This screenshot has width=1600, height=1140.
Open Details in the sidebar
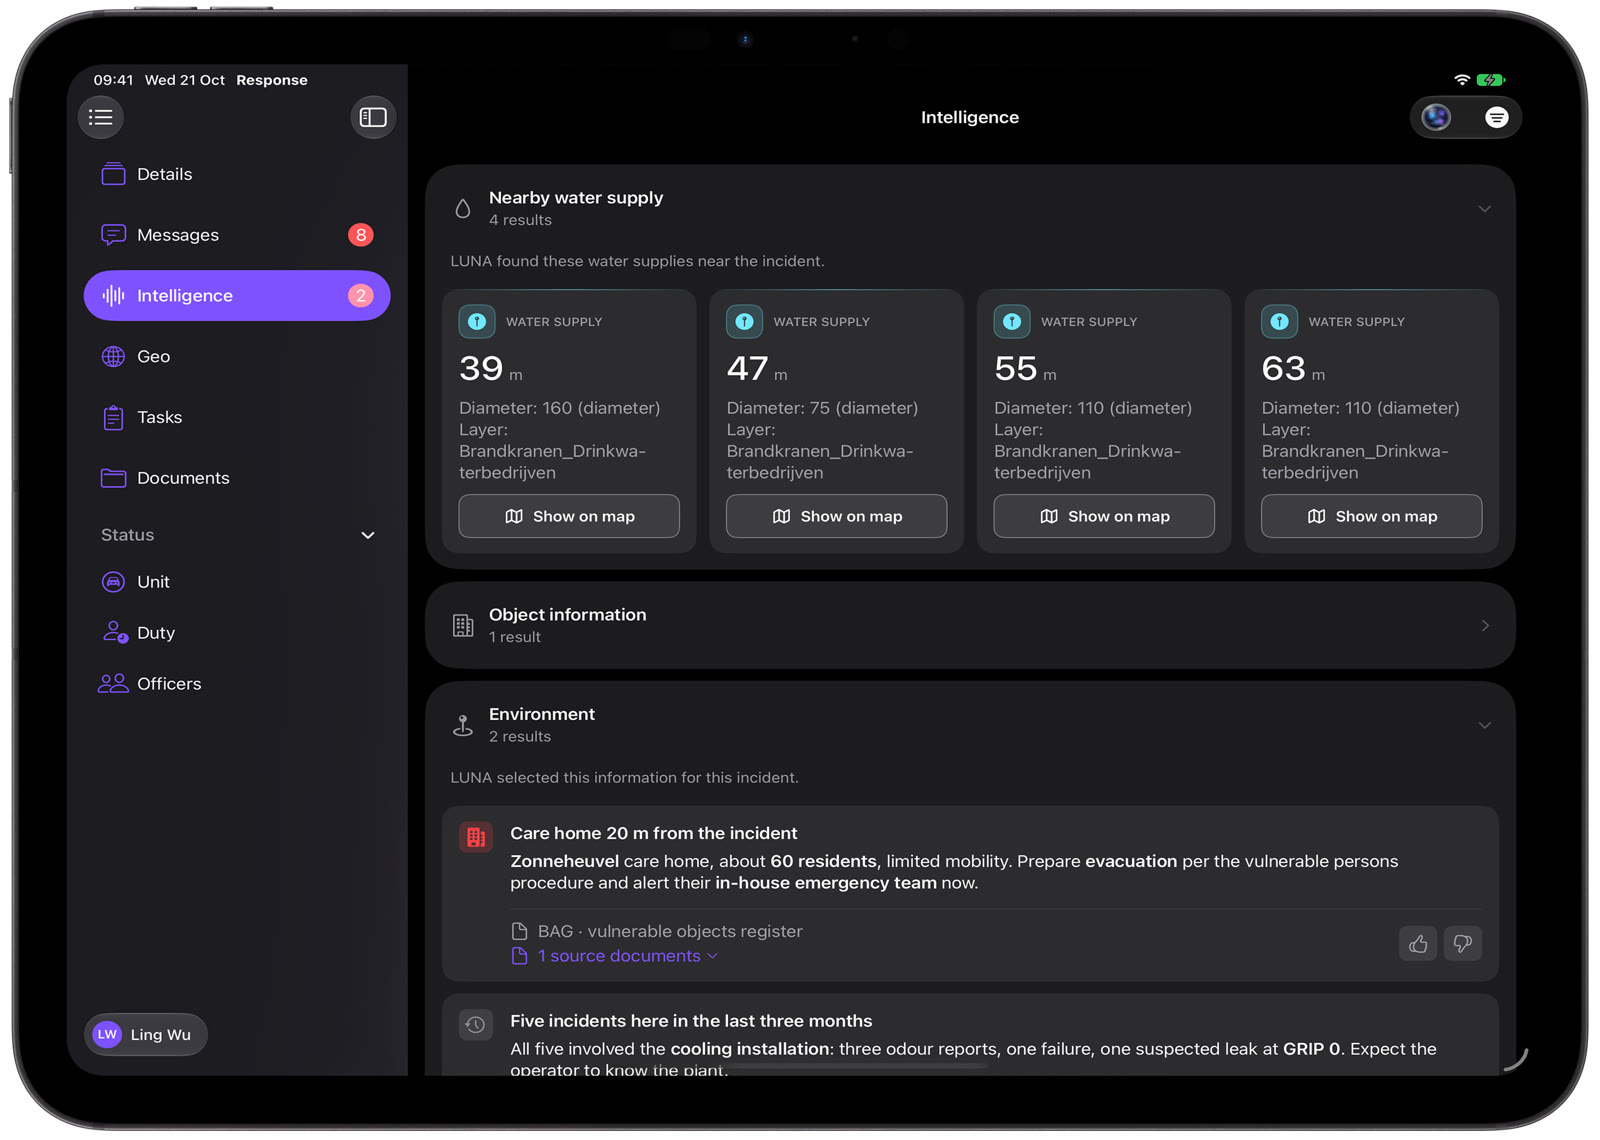pyautogui.click(x=237, y=174)
